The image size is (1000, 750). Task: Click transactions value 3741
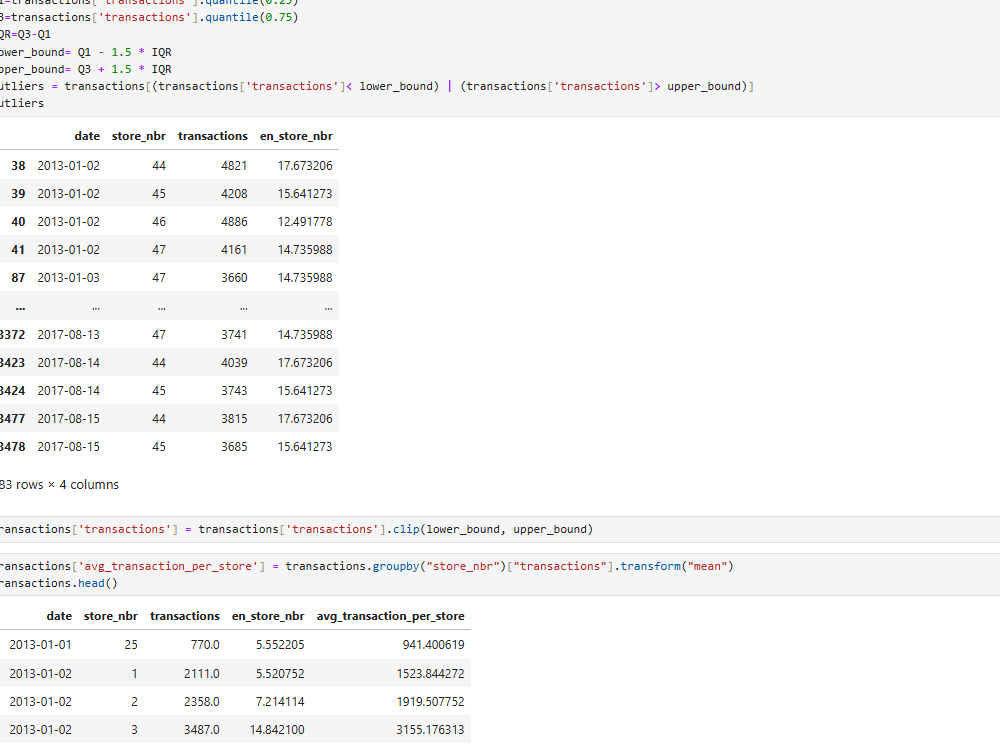click(234, 335)
